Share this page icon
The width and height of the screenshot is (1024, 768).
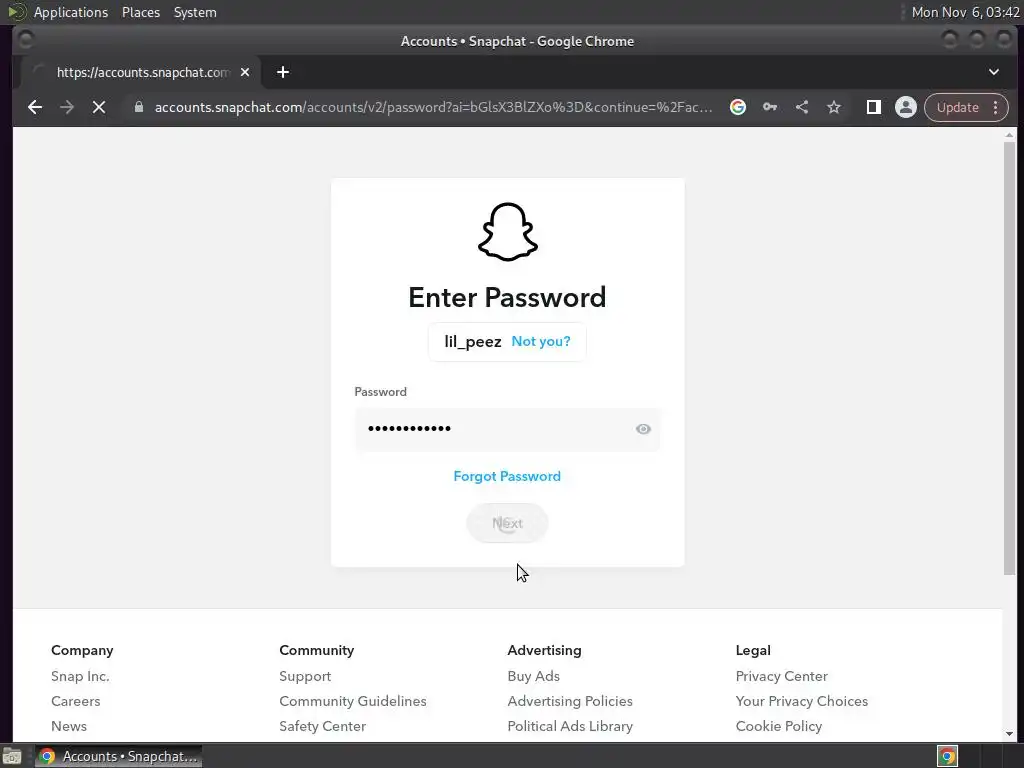pyautogui.click(x=802, y=107)
